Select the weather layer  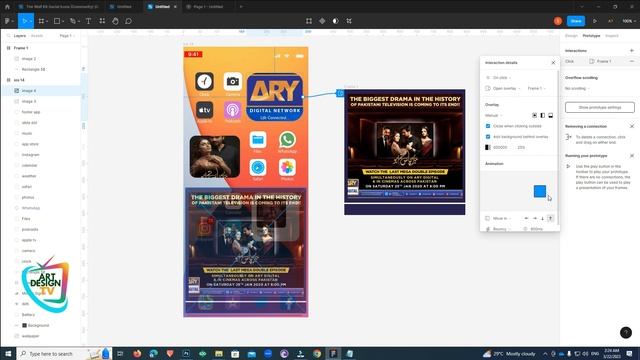[x=41, y=176]
